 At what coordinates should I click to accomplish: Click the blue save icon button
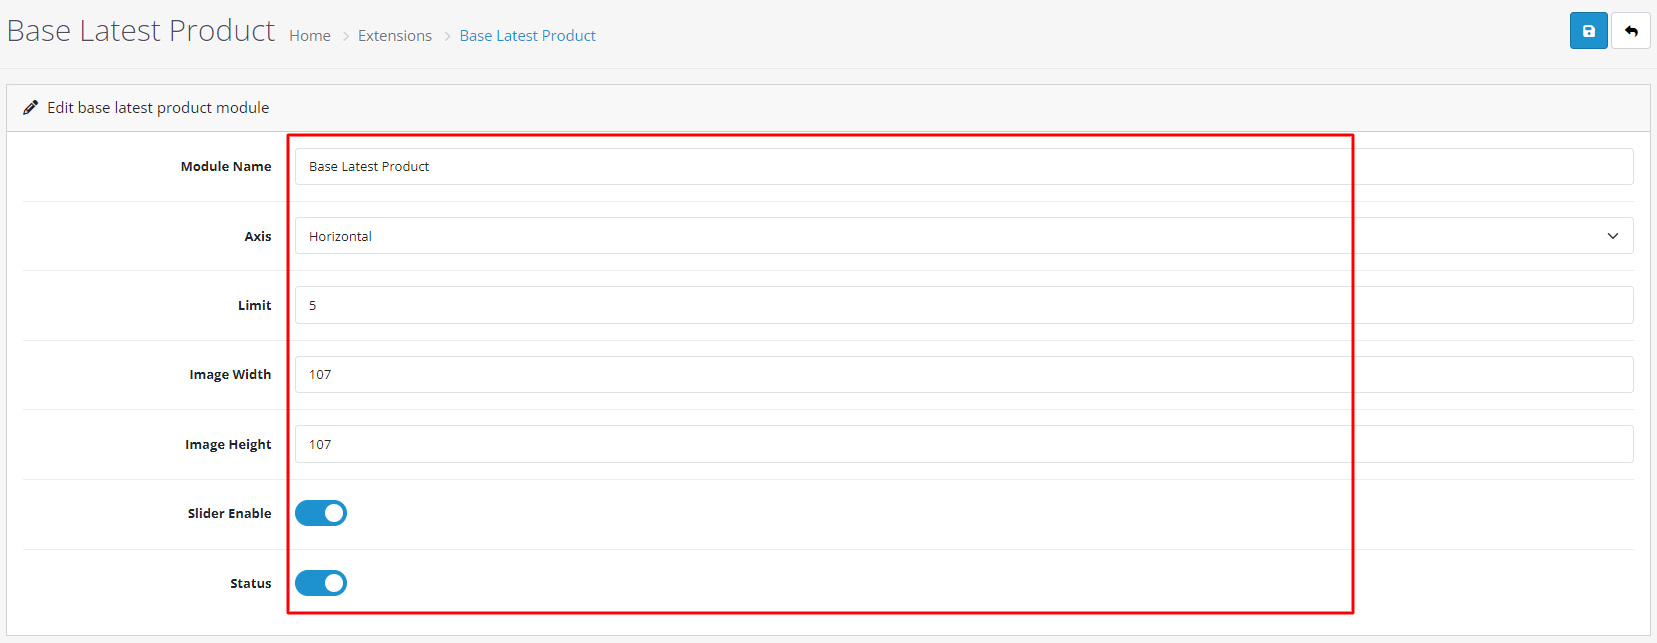point(1588,31)
